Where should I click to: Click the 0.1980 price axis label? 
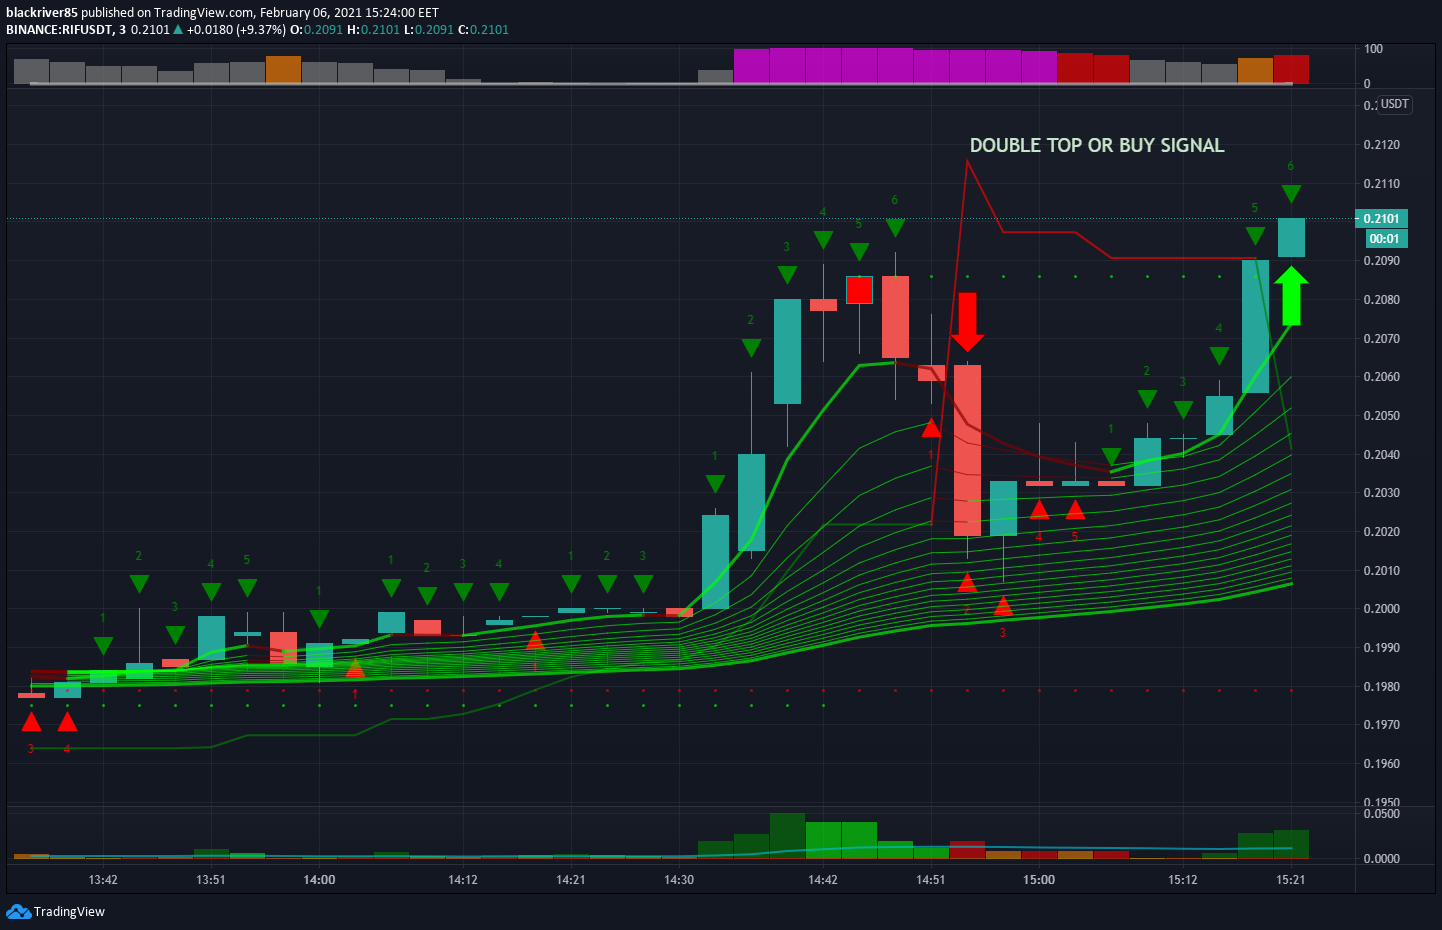pos(1381,687)
